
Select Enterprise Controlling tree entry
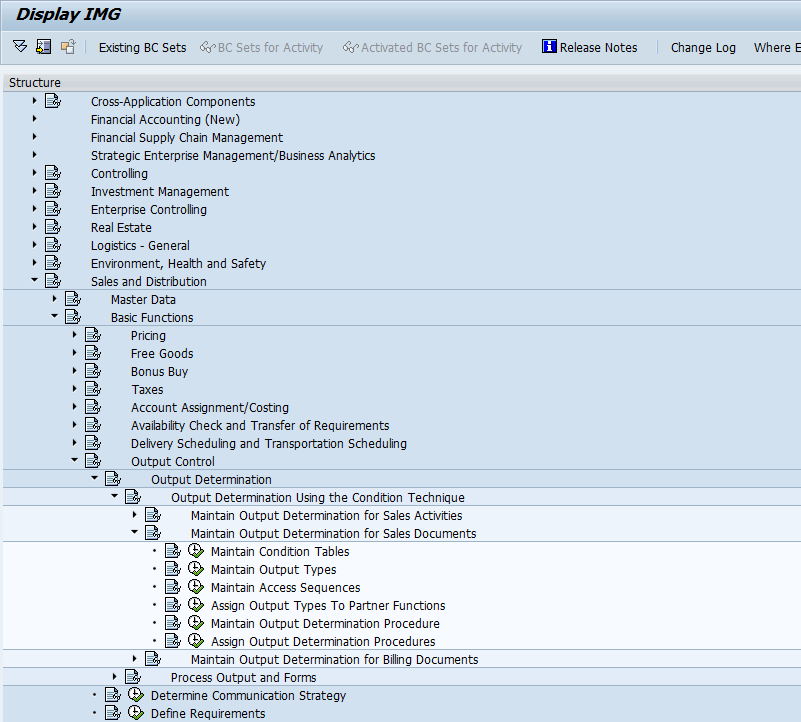pos(149,209)
